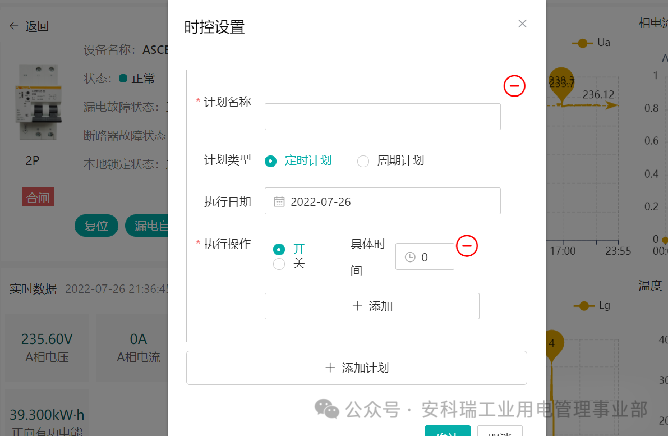Select the 开 operation radio button
The image size is (669, 436).
point(279,249)
